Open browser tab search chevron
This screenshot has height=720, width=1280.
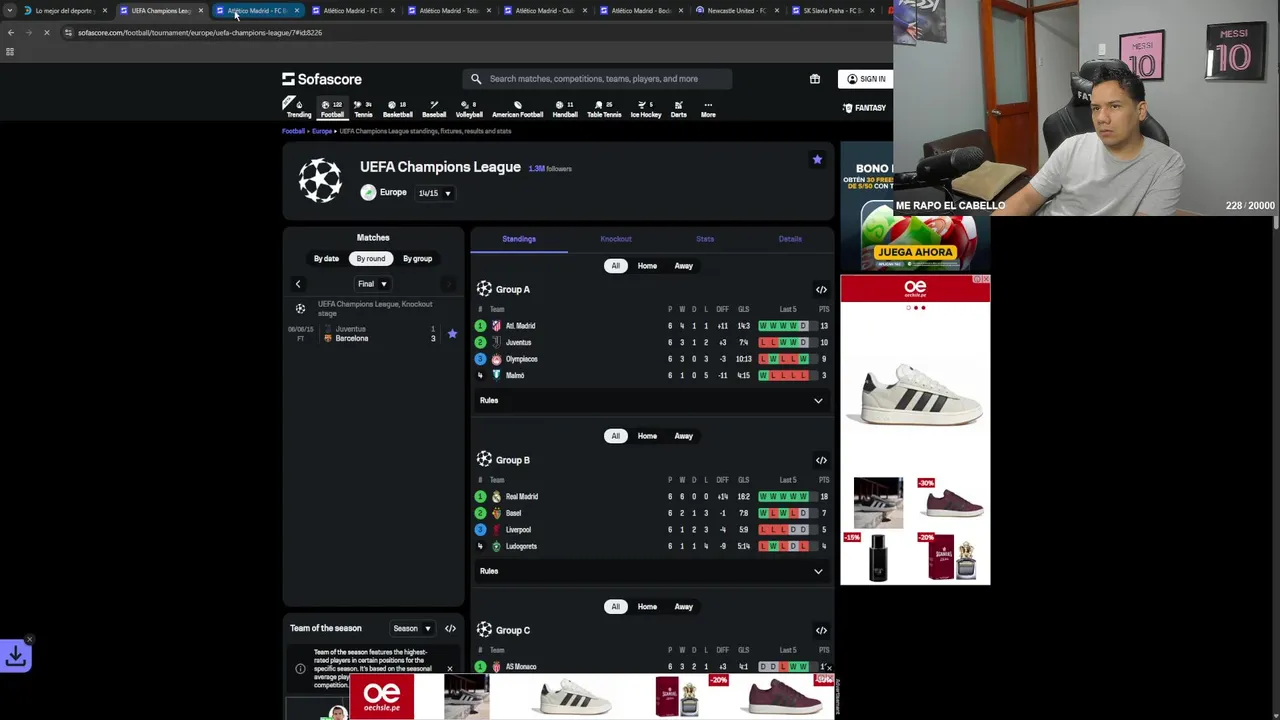click(x=10, y=11)
